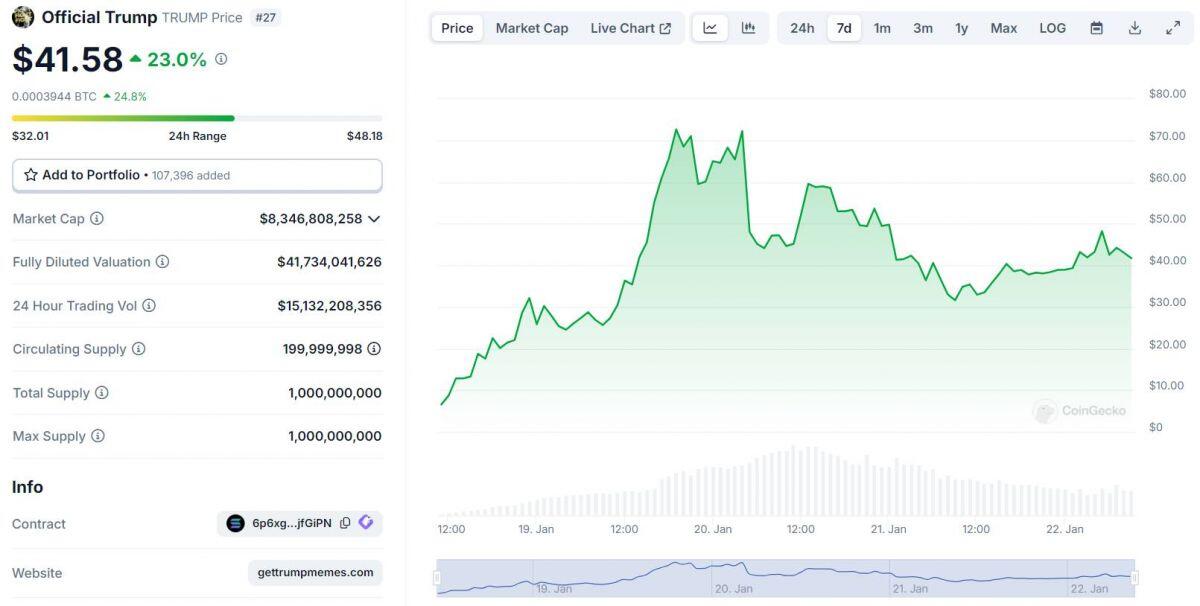Download chart data icon
This screenshot has width=1200, height=606.
[1135, 28]
